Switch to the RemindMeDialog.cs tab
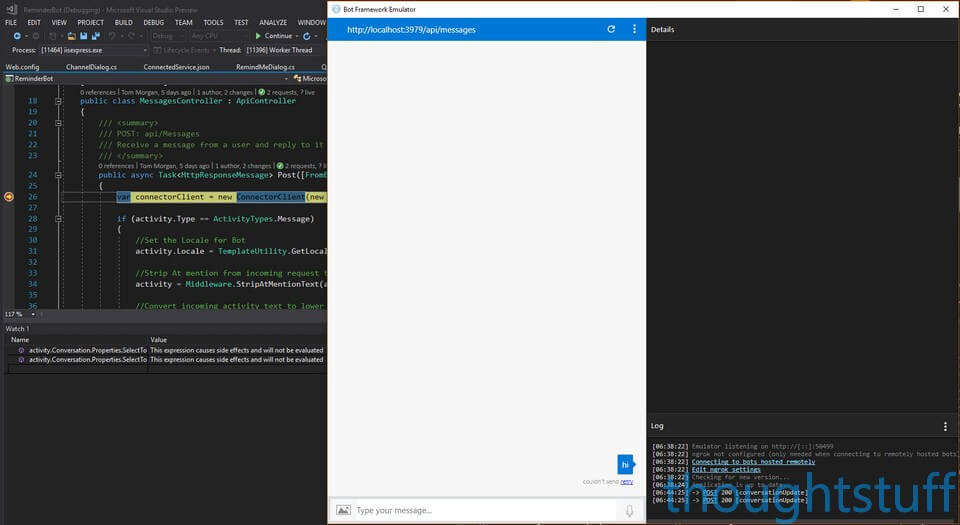Screen dimensions: 960x525 pyautogui.click(x=265, y=67)
